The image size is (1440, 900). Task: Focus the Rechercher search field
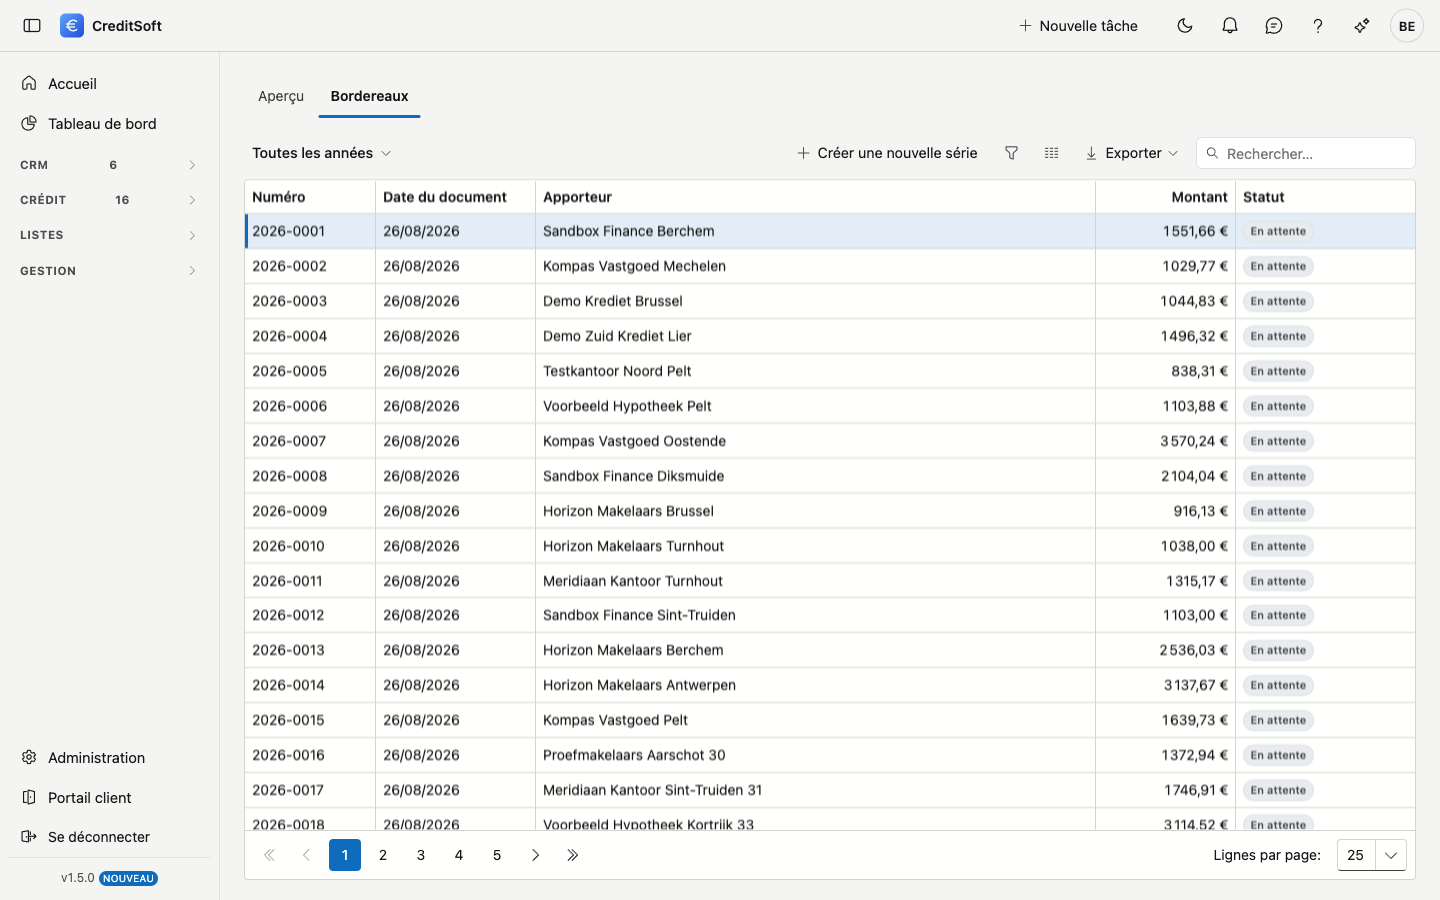coord(1306,153)
